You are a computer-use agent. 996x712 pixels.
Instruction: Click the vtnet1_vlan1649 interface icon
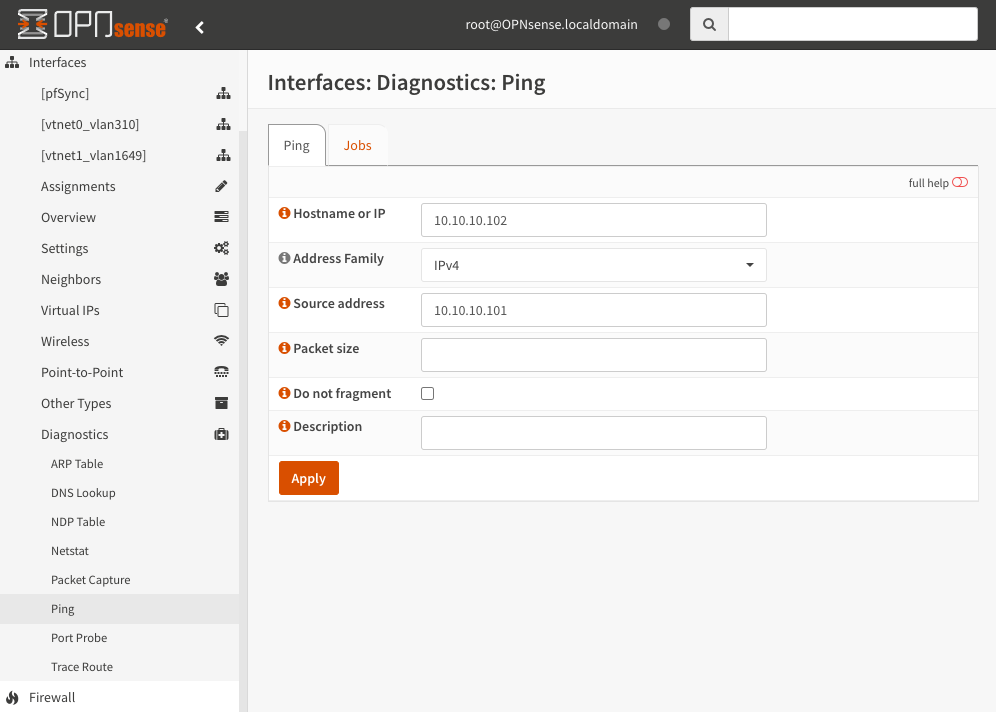click(x=223, y=156)
